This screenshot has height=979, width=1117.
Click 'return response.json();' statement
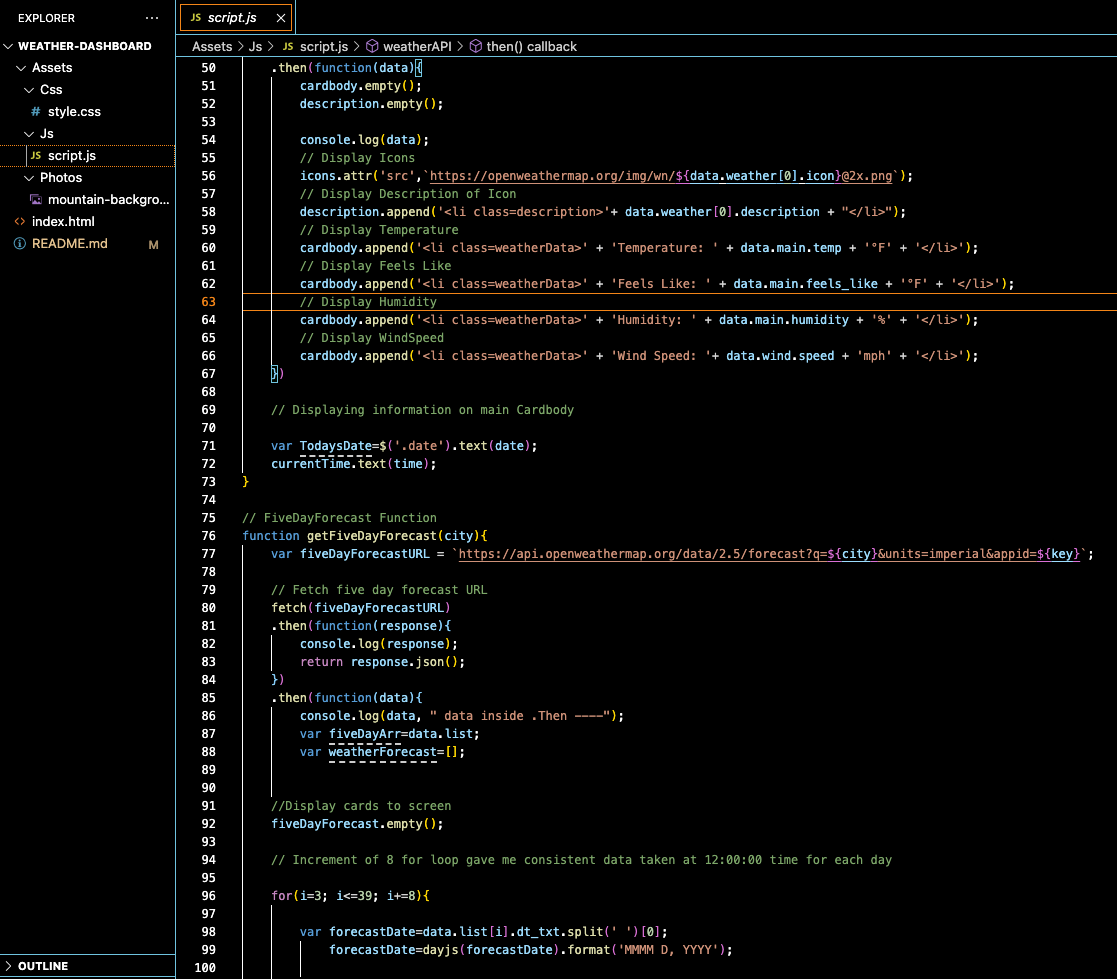click(x=383, y=662)
